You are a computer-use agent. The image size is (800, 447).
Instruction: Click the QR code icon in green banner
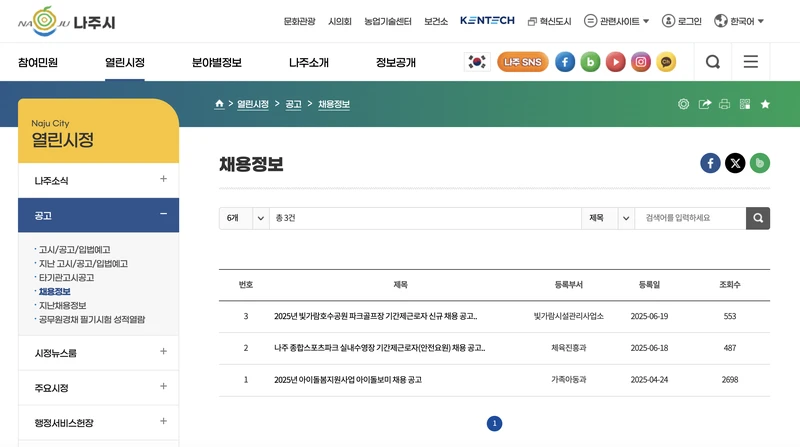[x=745, y=104]
